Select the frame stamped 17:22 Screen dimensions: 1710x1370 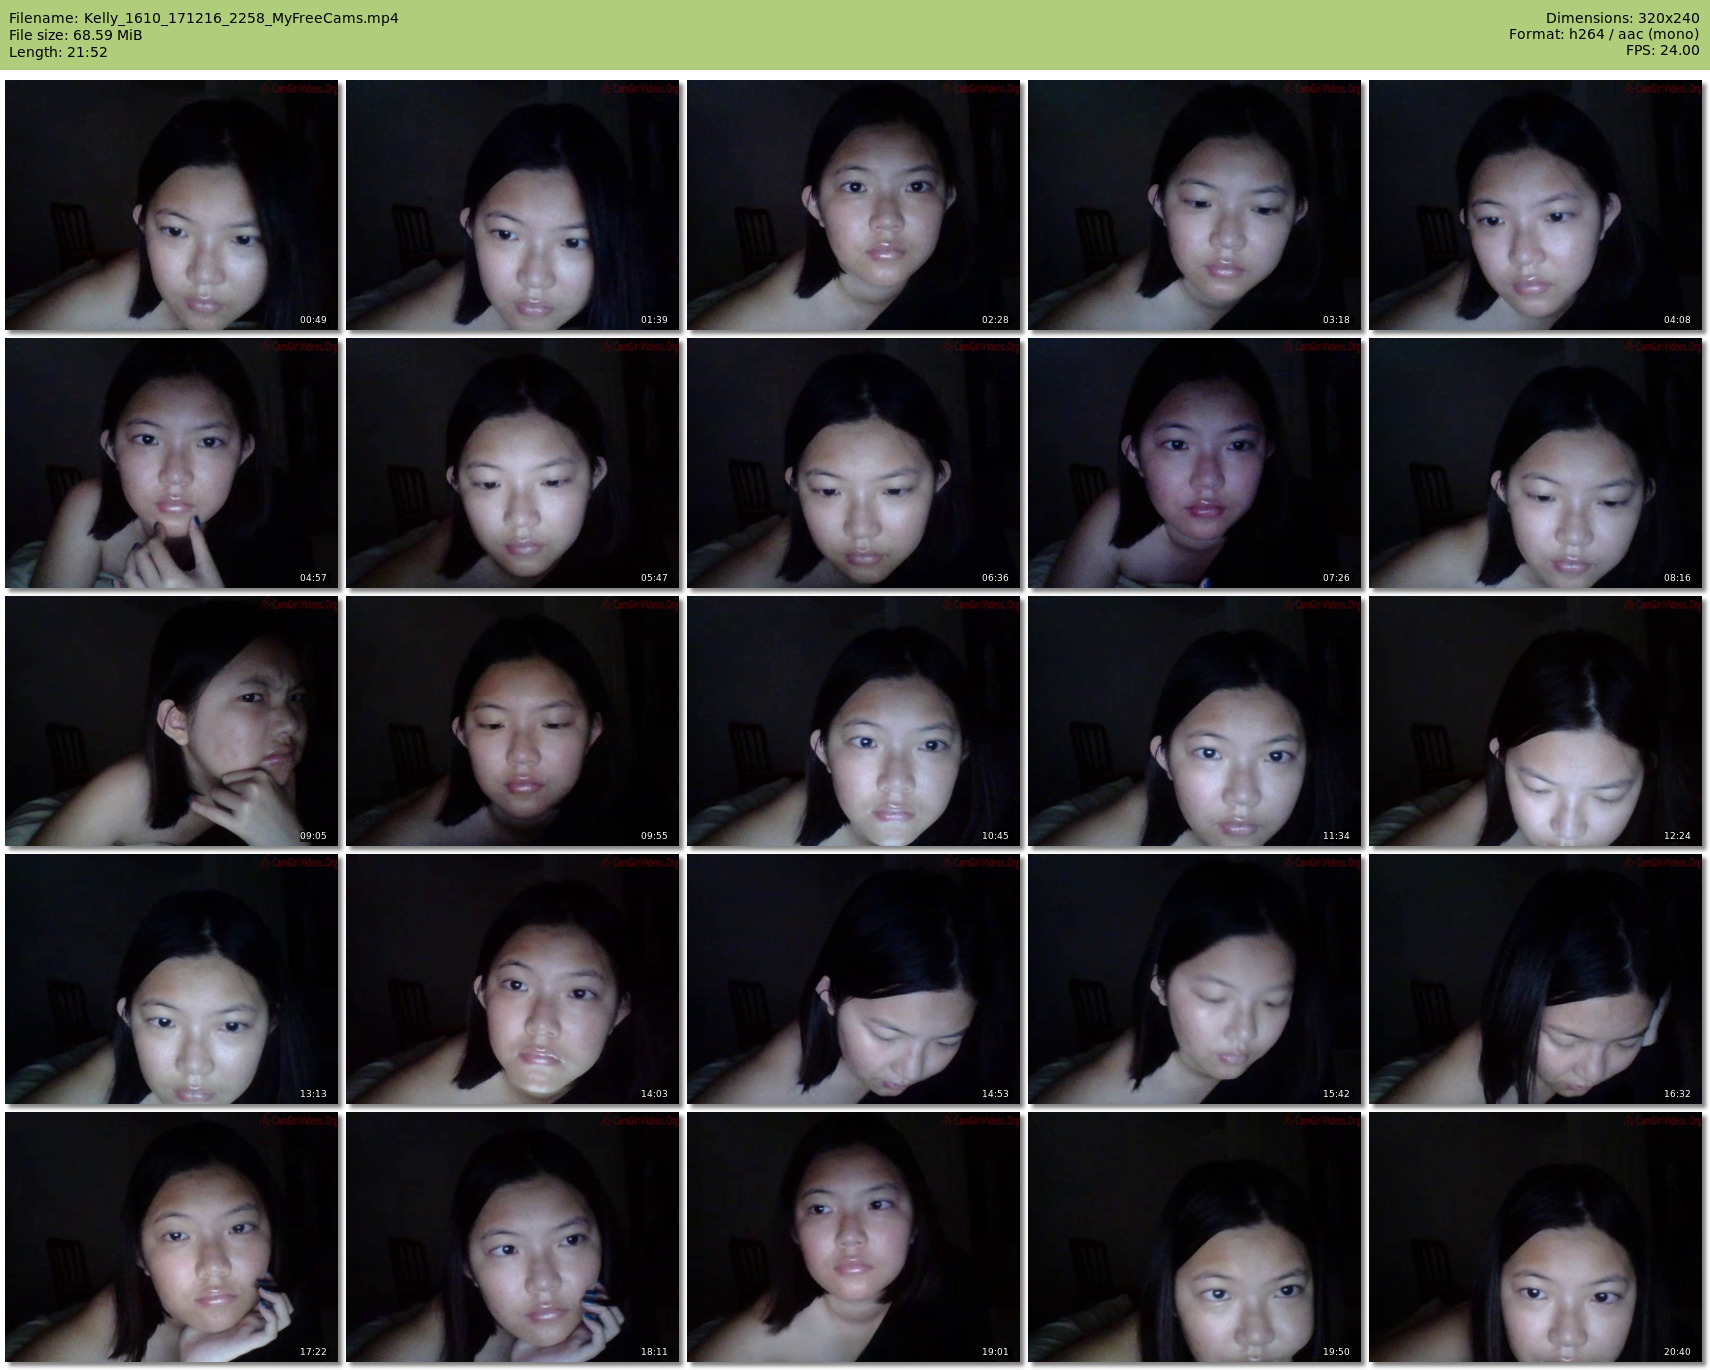[172, 1237]
